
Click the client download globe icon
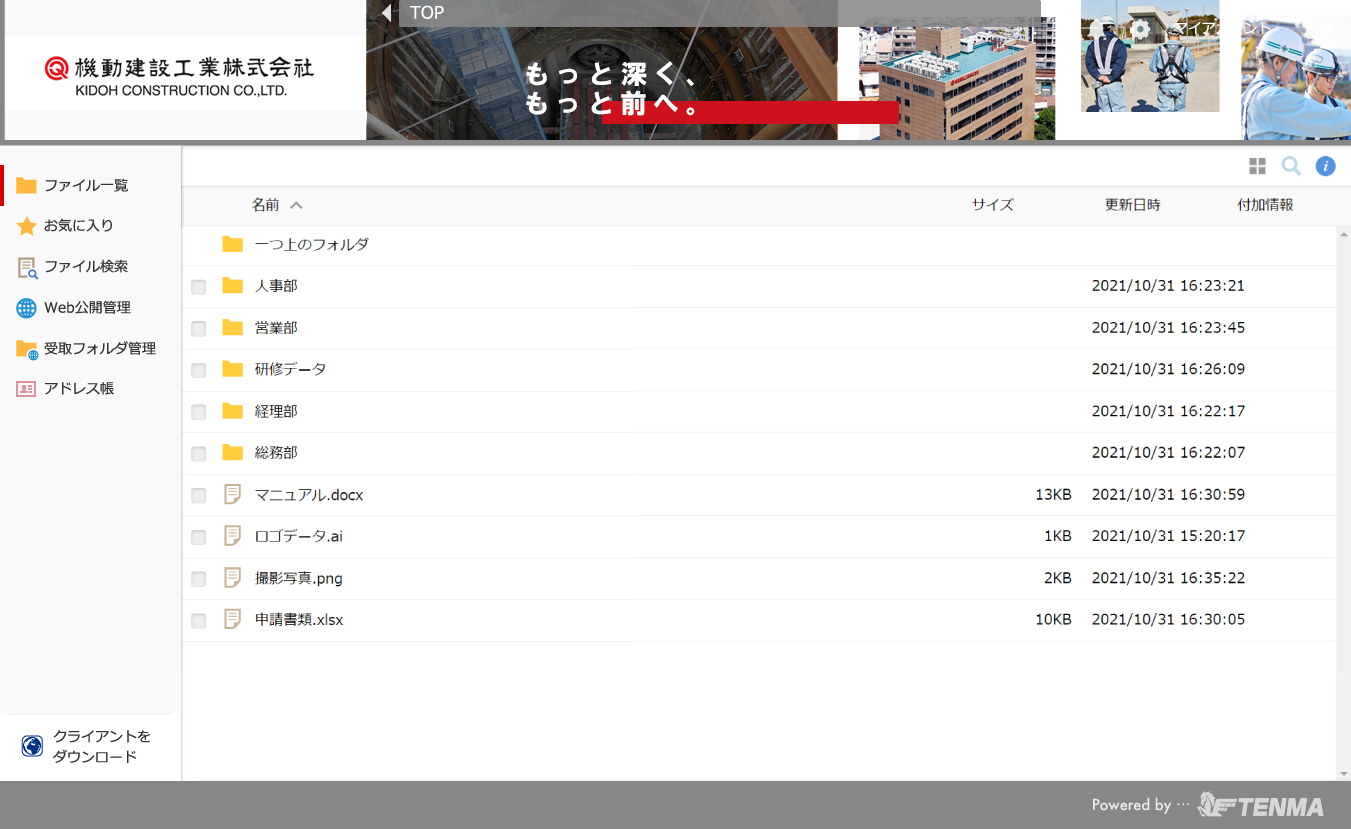(32, 746)
